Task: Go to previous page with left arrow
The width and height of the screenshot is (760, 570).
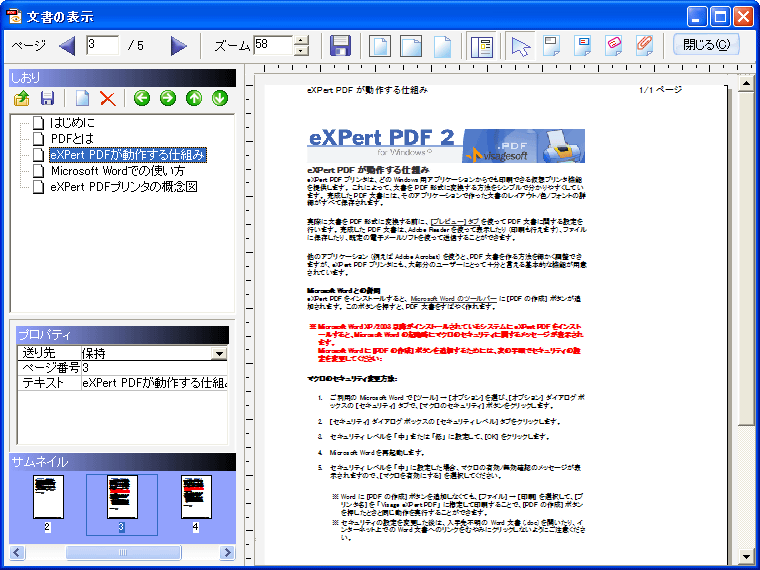Action: click(x=67, y=46)
